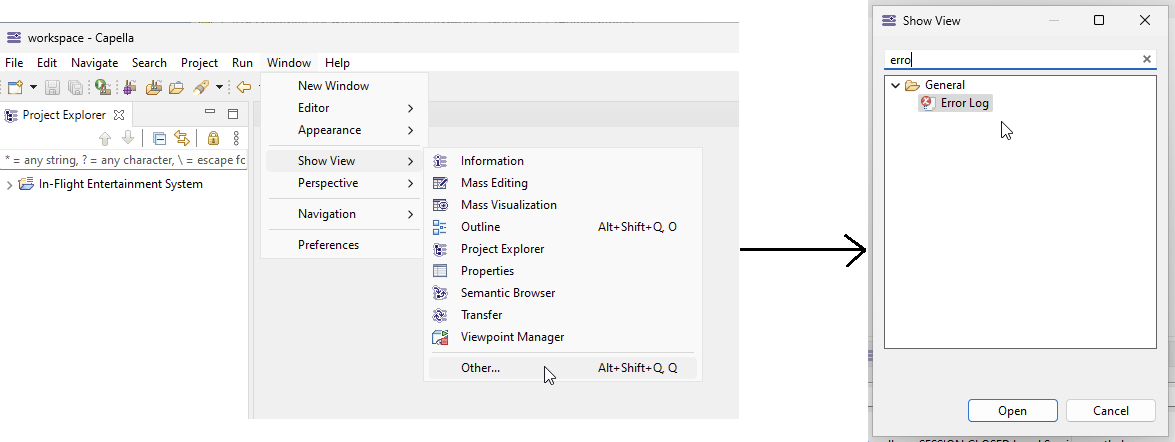Click the padlock icon in Project Explorer

point(213,138)
